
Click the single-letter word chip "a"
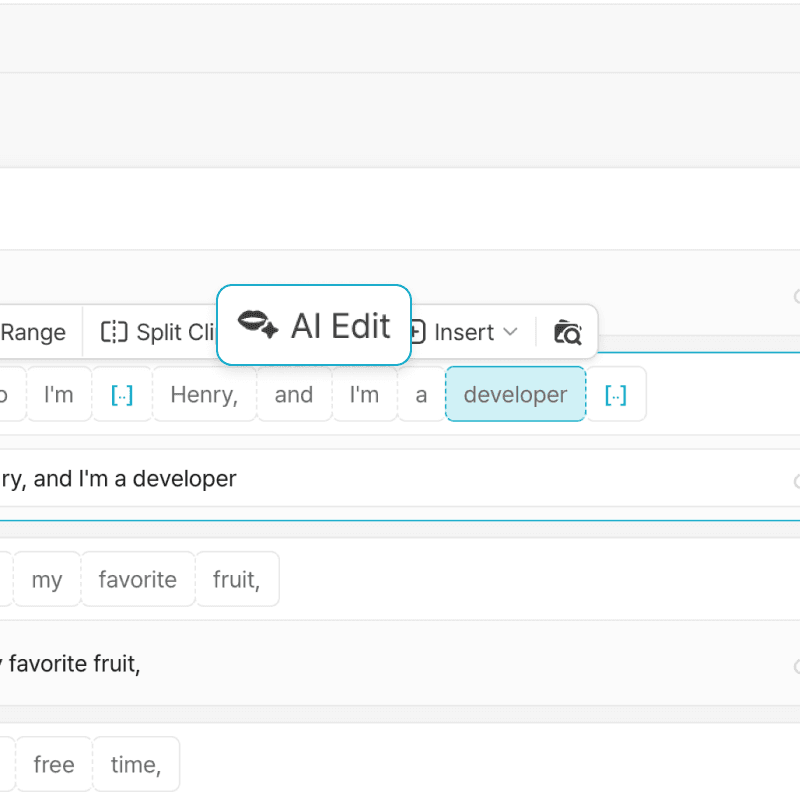(421, 395)
